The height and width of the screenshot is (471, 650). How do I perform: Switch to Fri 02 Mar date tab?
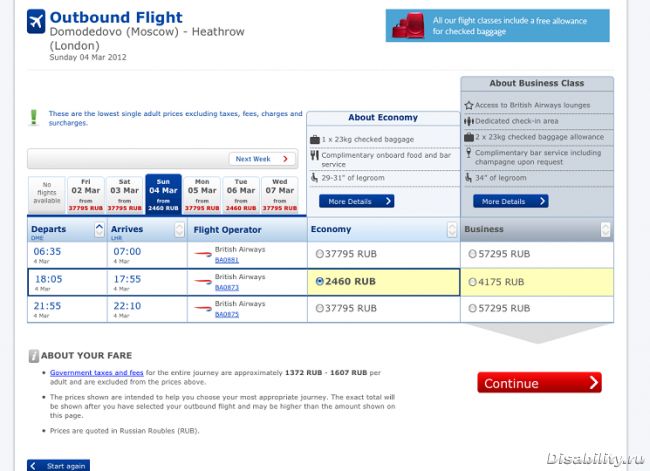(84, 194)
